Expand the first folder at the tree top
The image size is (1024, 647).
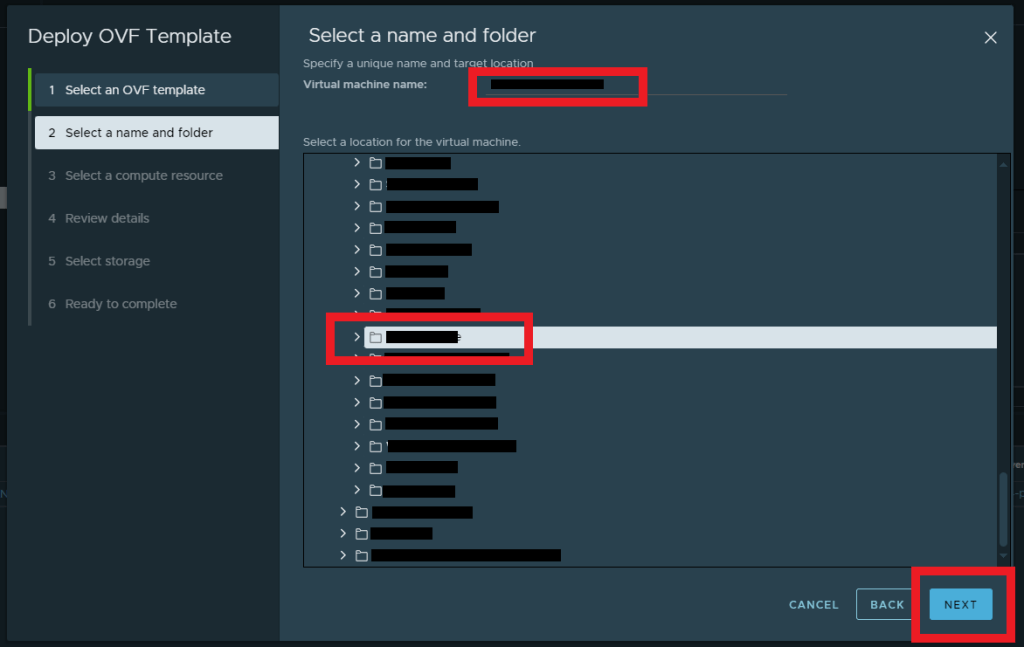(357, 162)
